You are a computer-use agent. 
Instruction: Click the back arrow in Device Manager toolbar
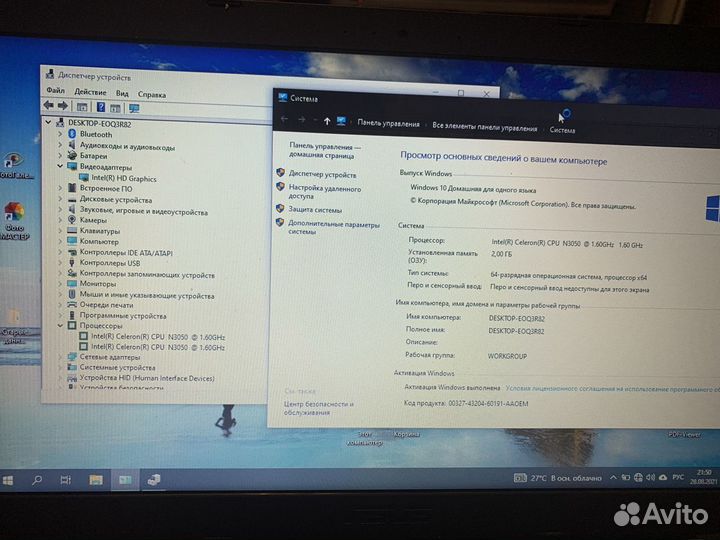coord(49,105)
